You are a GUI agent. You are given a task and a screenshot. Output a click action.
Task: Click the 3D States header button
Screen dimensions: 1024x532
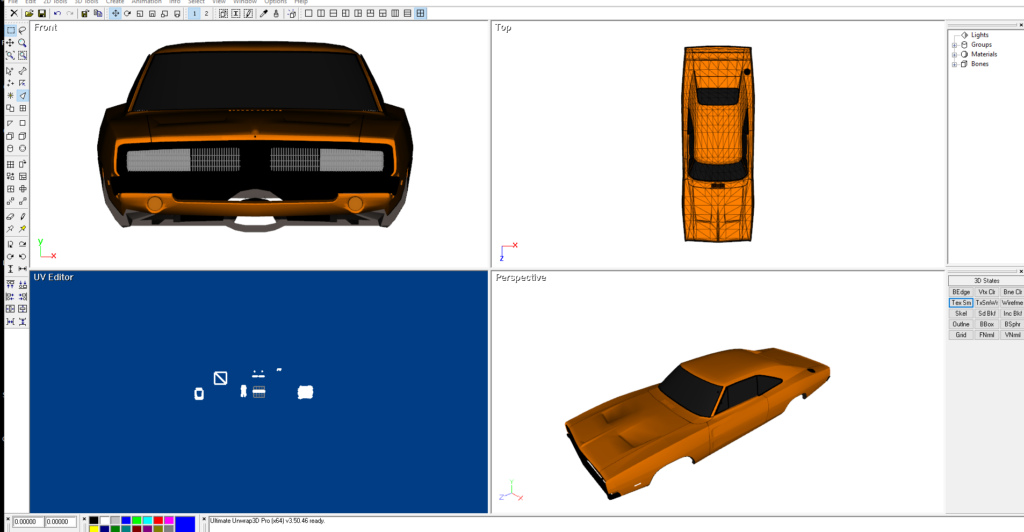(986, 281)
